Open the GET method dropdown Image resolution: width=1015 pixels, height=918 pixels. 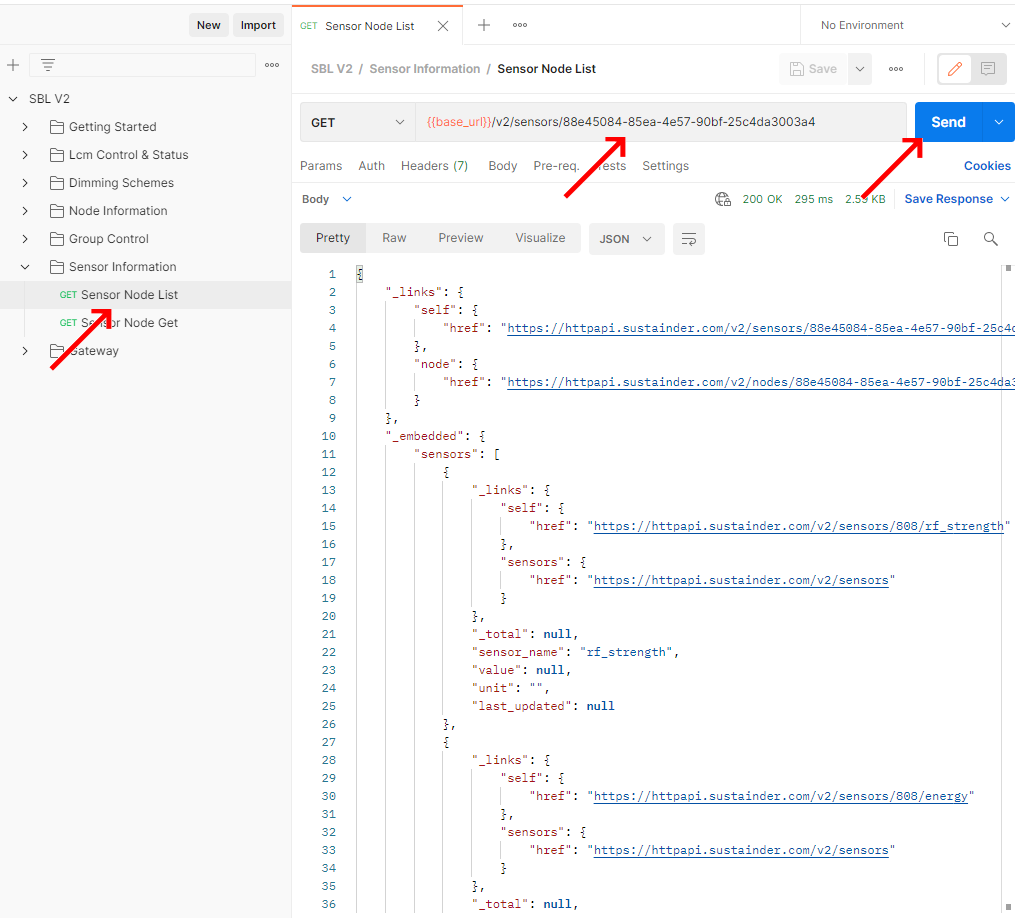[357, 121]
